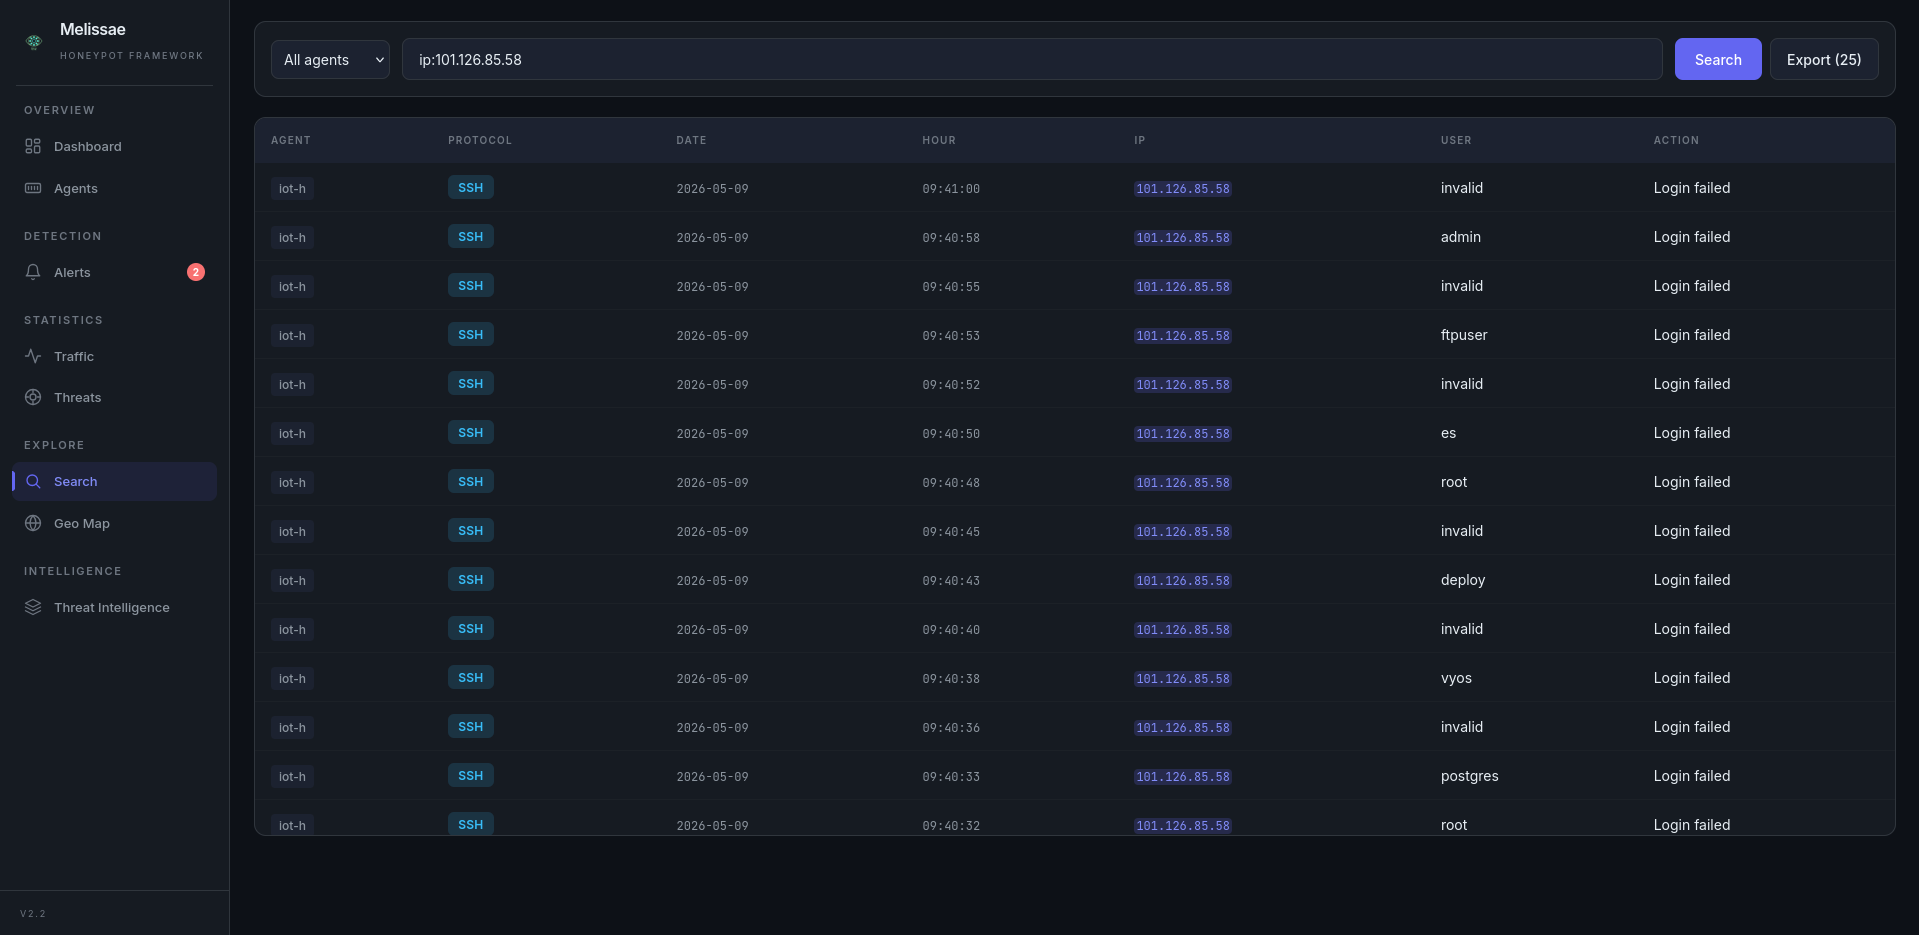Click the Search button
Screen dimensions: 1919x935
(x=1718, y=59)
